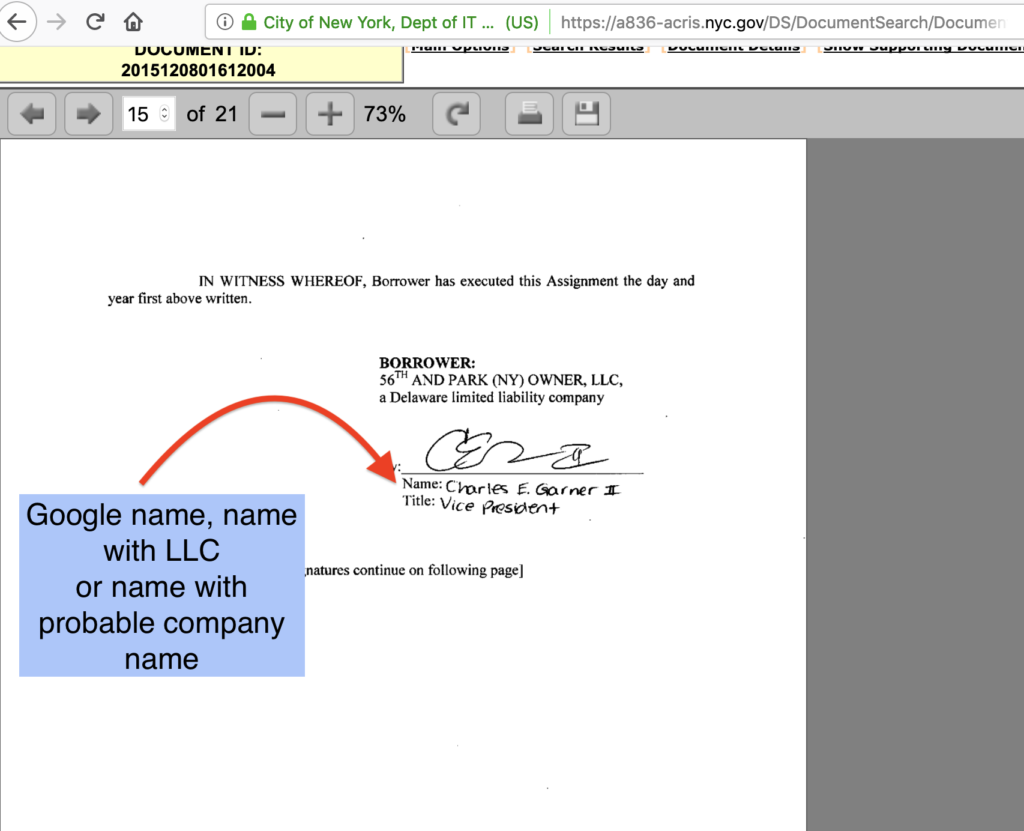
Task: Open the Document Details link
Action: [733, 47]
